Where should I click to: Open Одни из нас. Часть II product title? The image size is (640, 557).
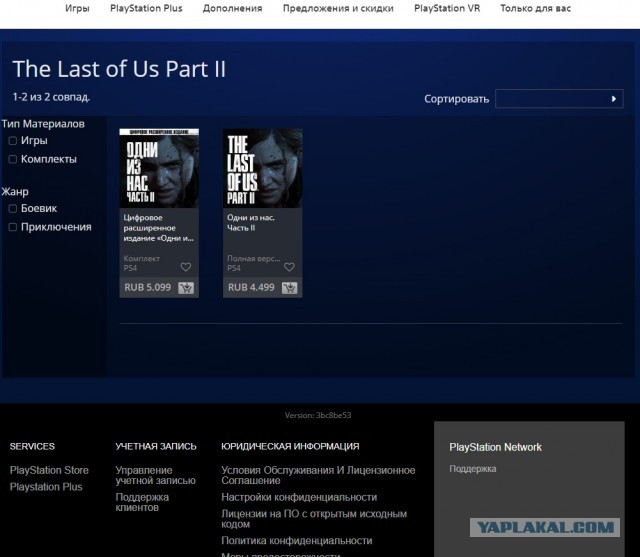click(251, 223)
